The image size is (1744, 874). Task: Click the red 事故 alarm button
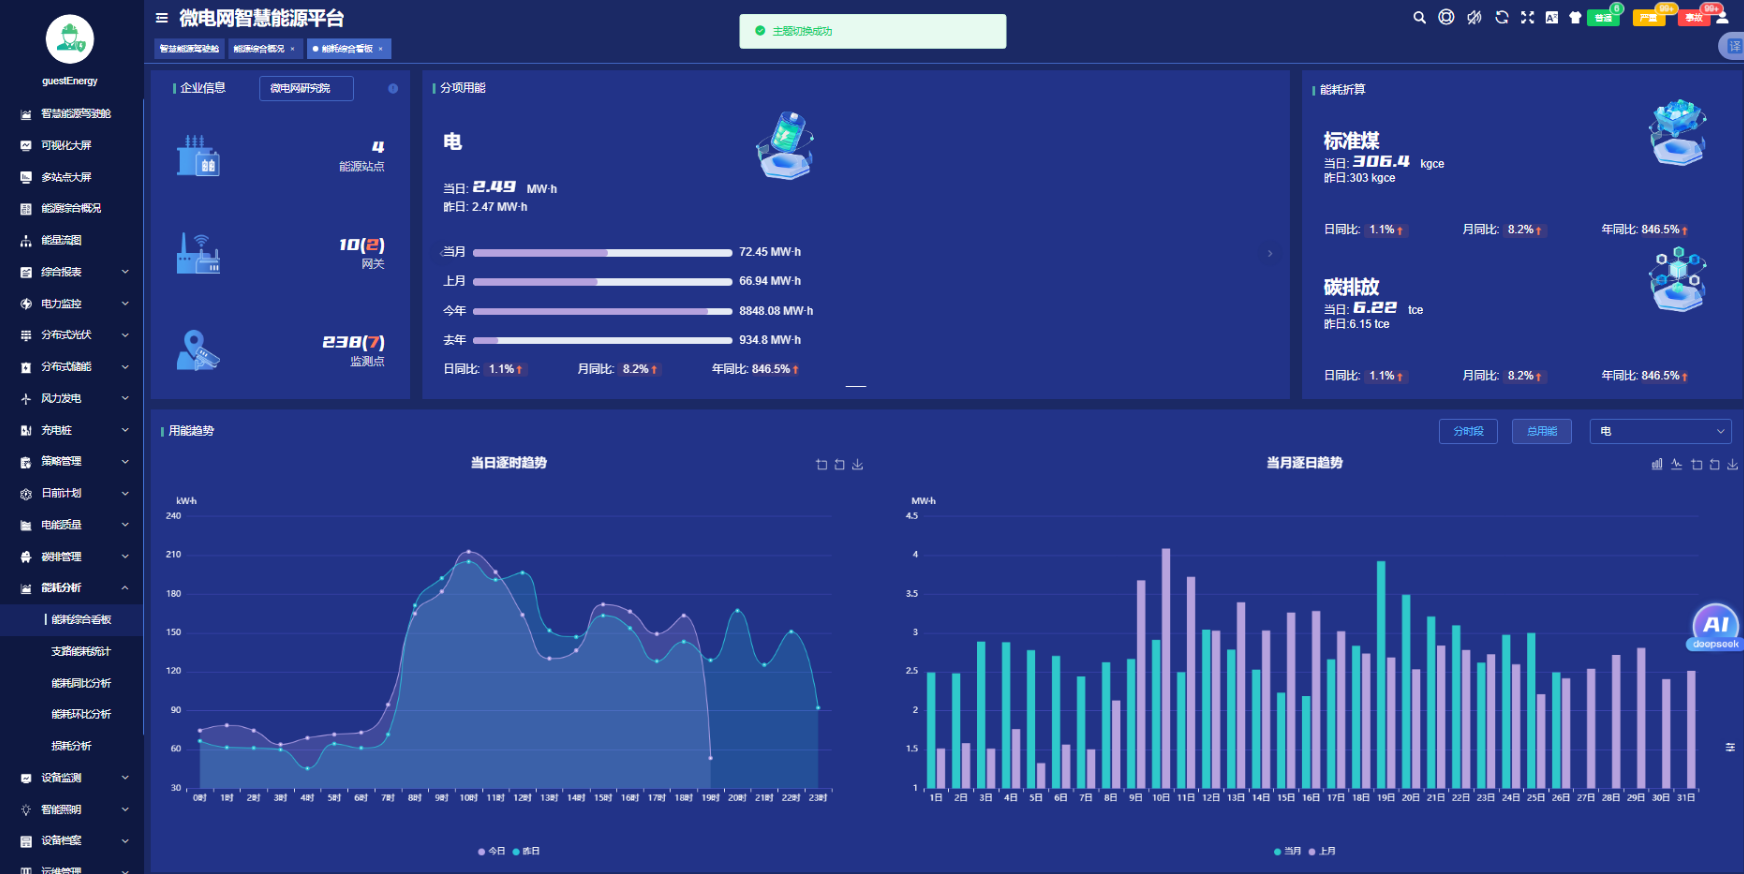1694,18
